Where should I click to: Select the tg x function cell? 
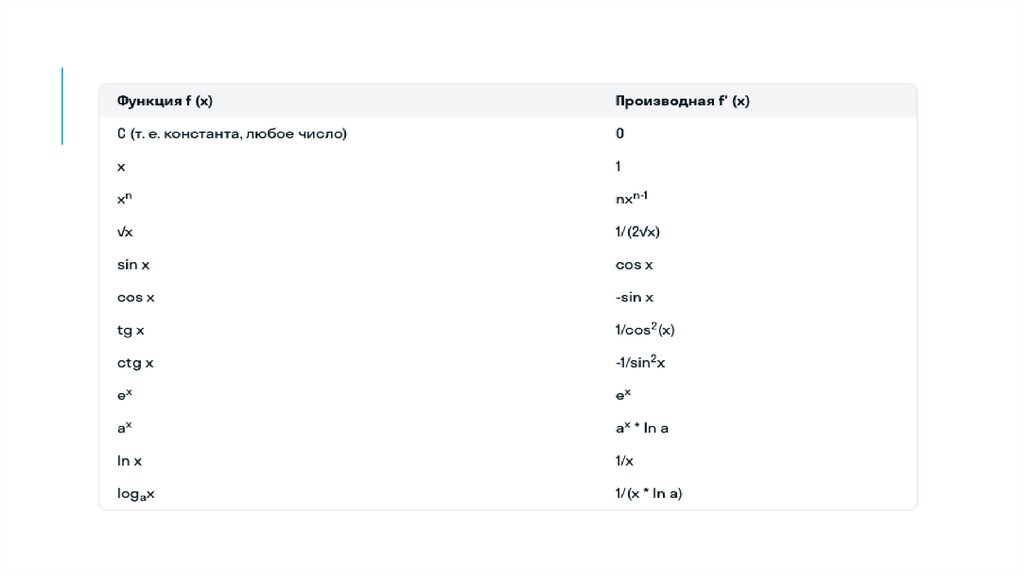(x=131, y=330)
